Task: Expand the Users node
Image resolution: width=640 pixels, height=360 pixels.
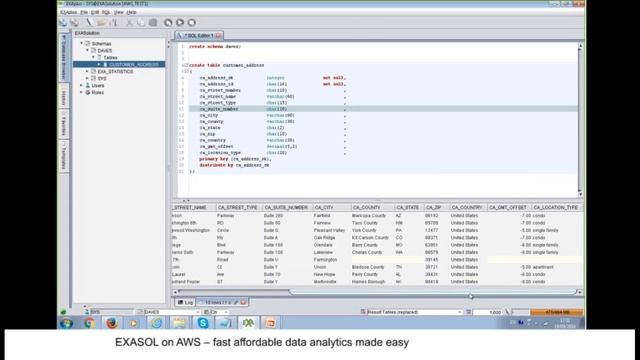Action: click(81, 85)
